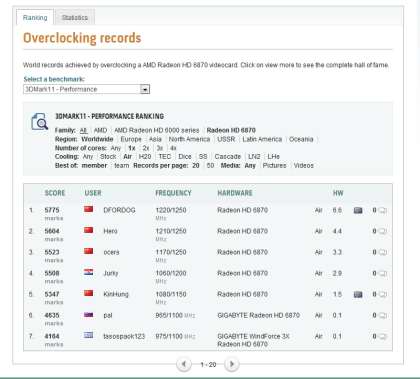The image size is (420, 379).
Task: Open comments bubble for the 5775 score
Action: point(383,210)
